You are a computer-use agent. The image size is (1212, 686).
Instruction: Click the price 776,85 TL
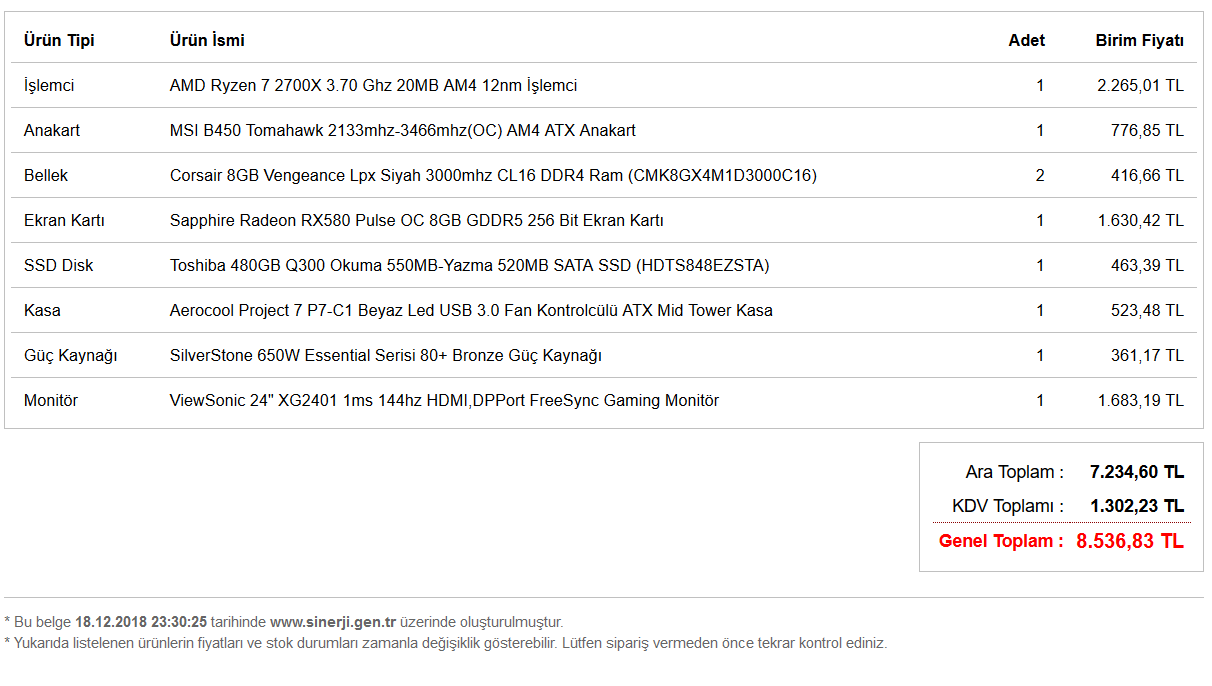[x=1147, y=131]
